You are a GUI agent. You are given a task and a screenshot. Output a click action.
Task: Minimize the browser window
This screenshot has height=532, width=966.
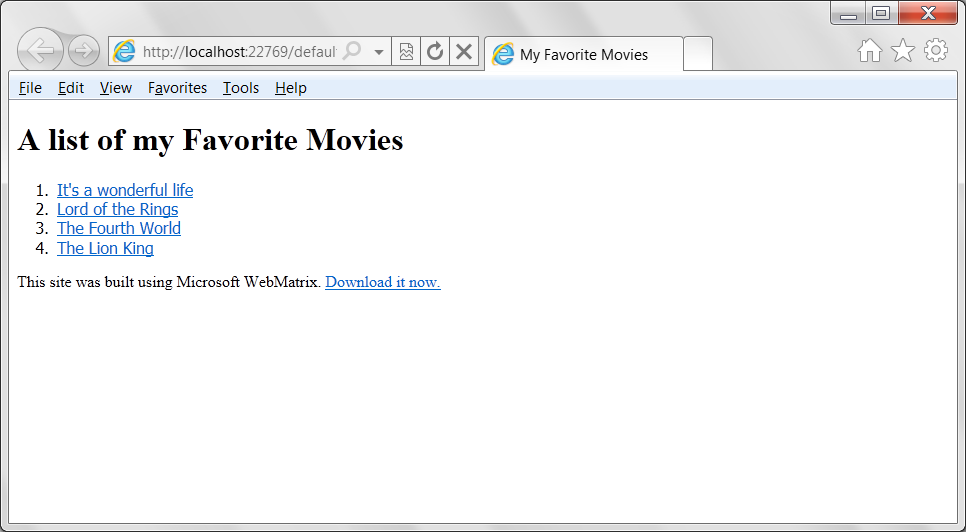point(848,14)
